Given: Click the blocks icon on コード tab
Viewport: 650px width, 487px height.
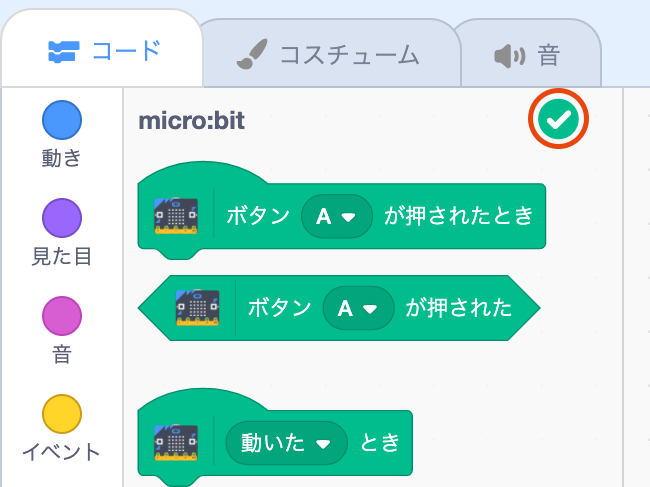Looking at the screenshot, I should [64, 52].
